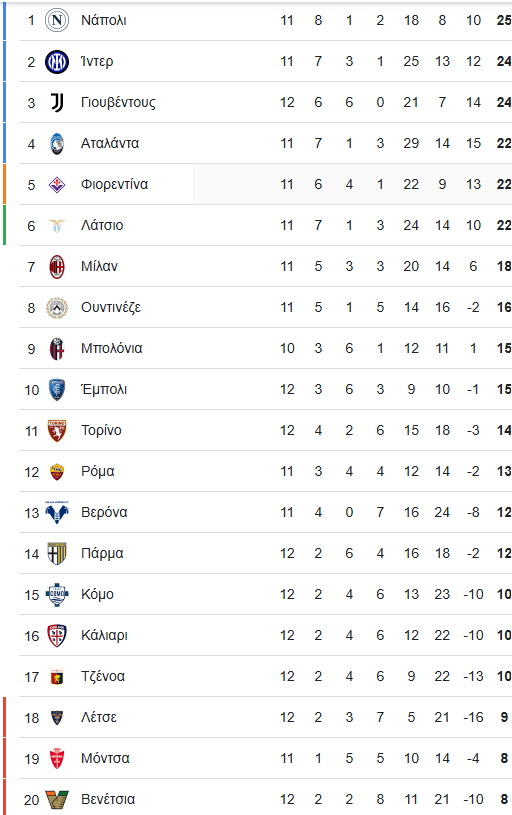Click the Milan red-black crest
The image size is (512, 815).
(x=57, y=267)
